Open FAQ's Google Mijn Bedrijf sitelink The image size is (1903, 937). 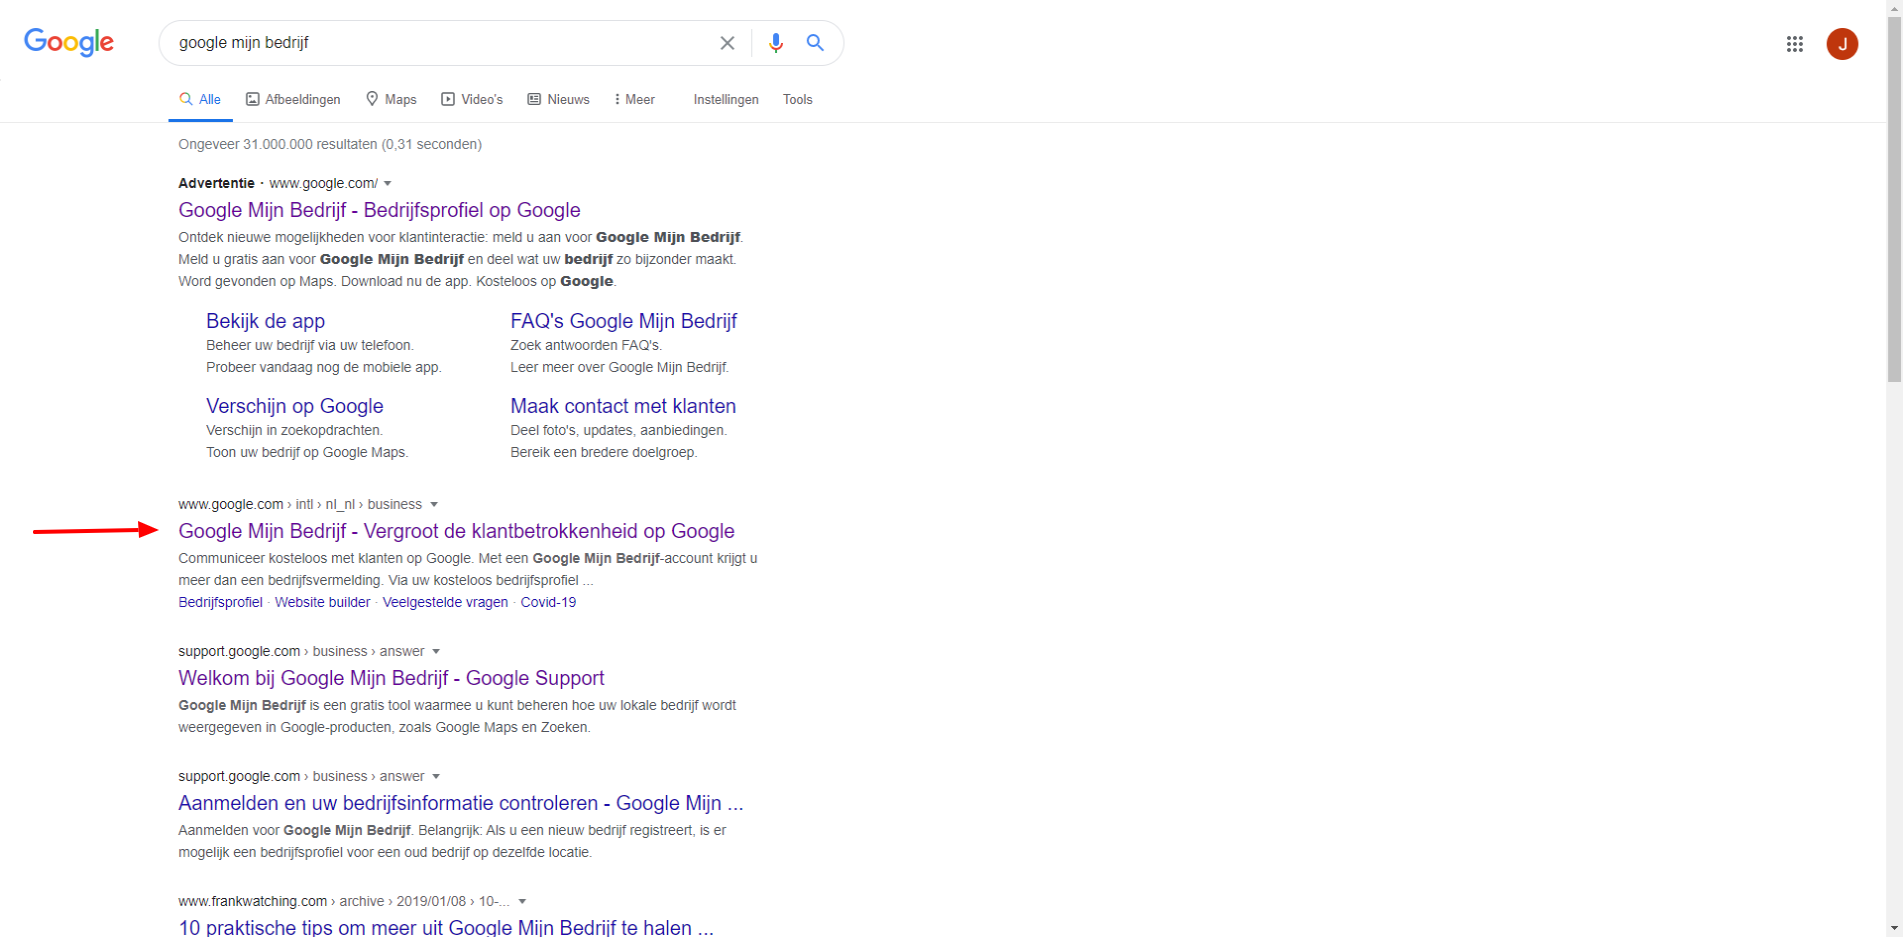click(623, 321)
